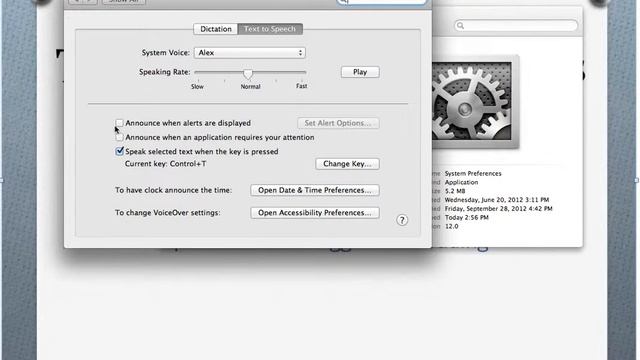Screen dimensions: 640x360
Task: Select the Text to Speech tab
Action: tap(270, 29)
